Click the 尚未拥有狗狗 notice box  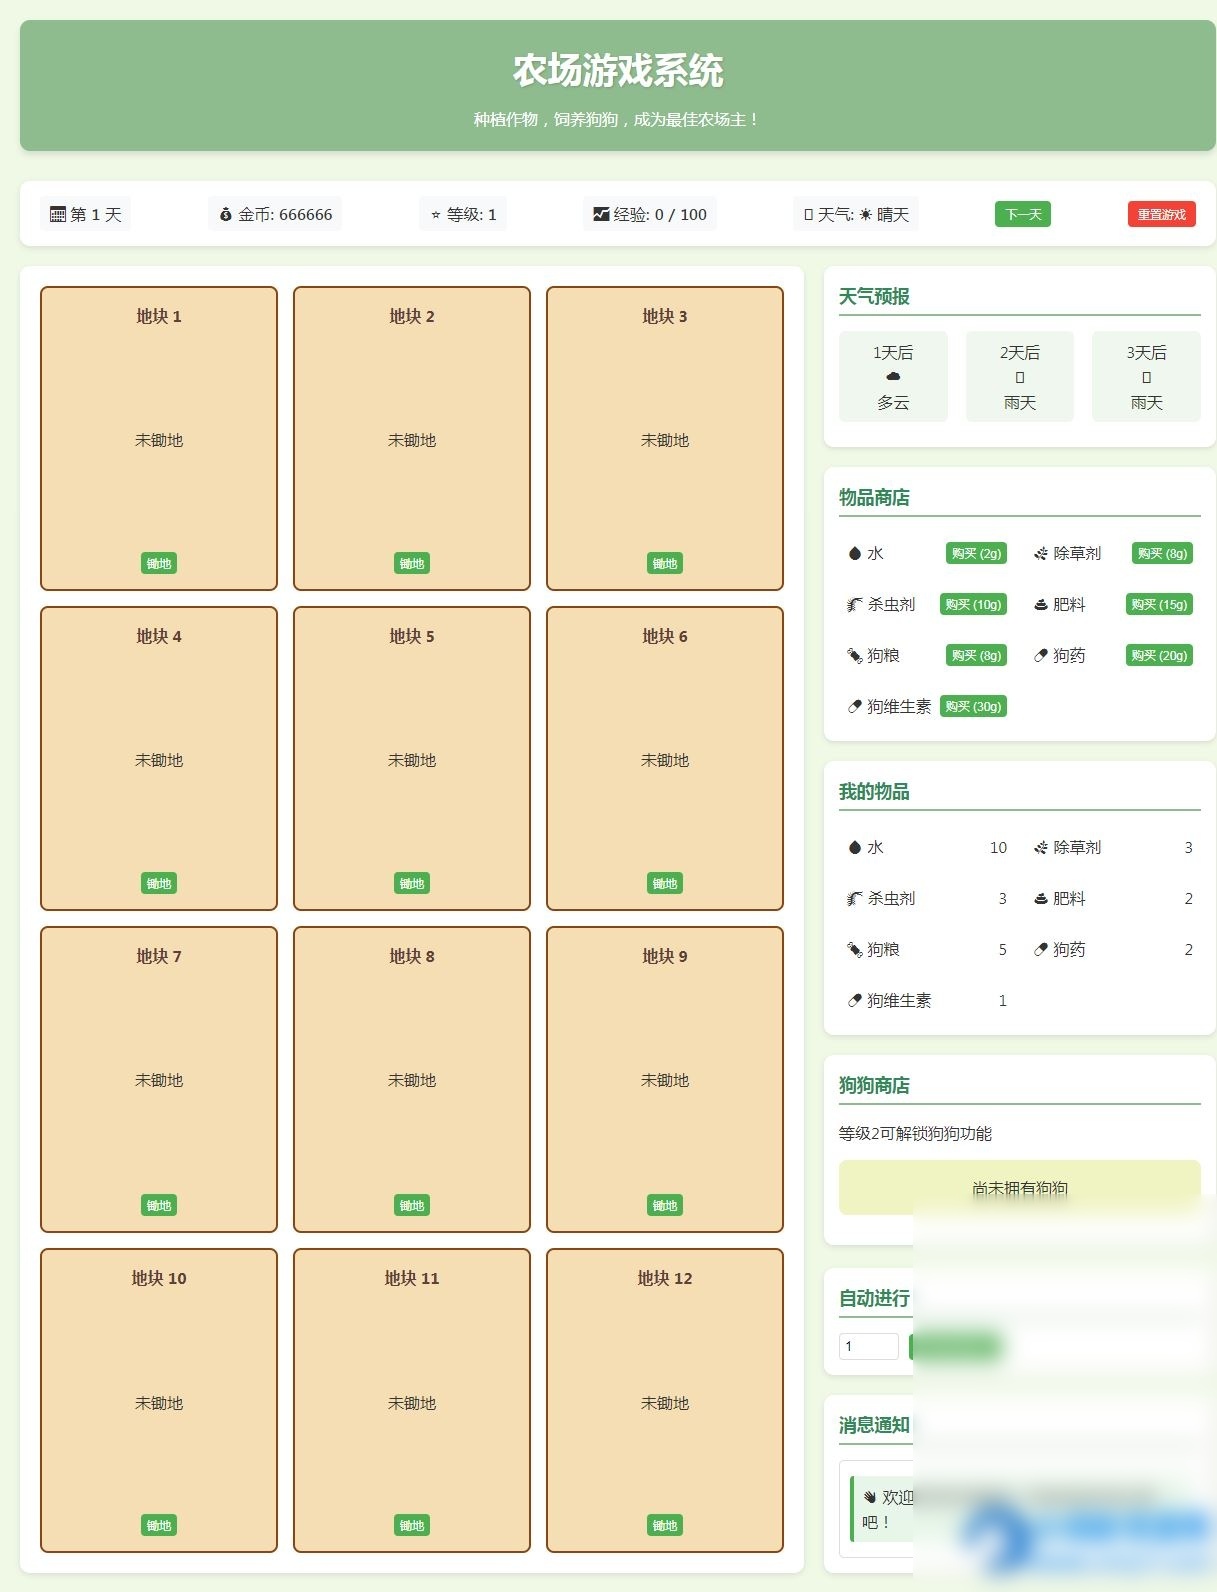(x=1020, y=1188)
